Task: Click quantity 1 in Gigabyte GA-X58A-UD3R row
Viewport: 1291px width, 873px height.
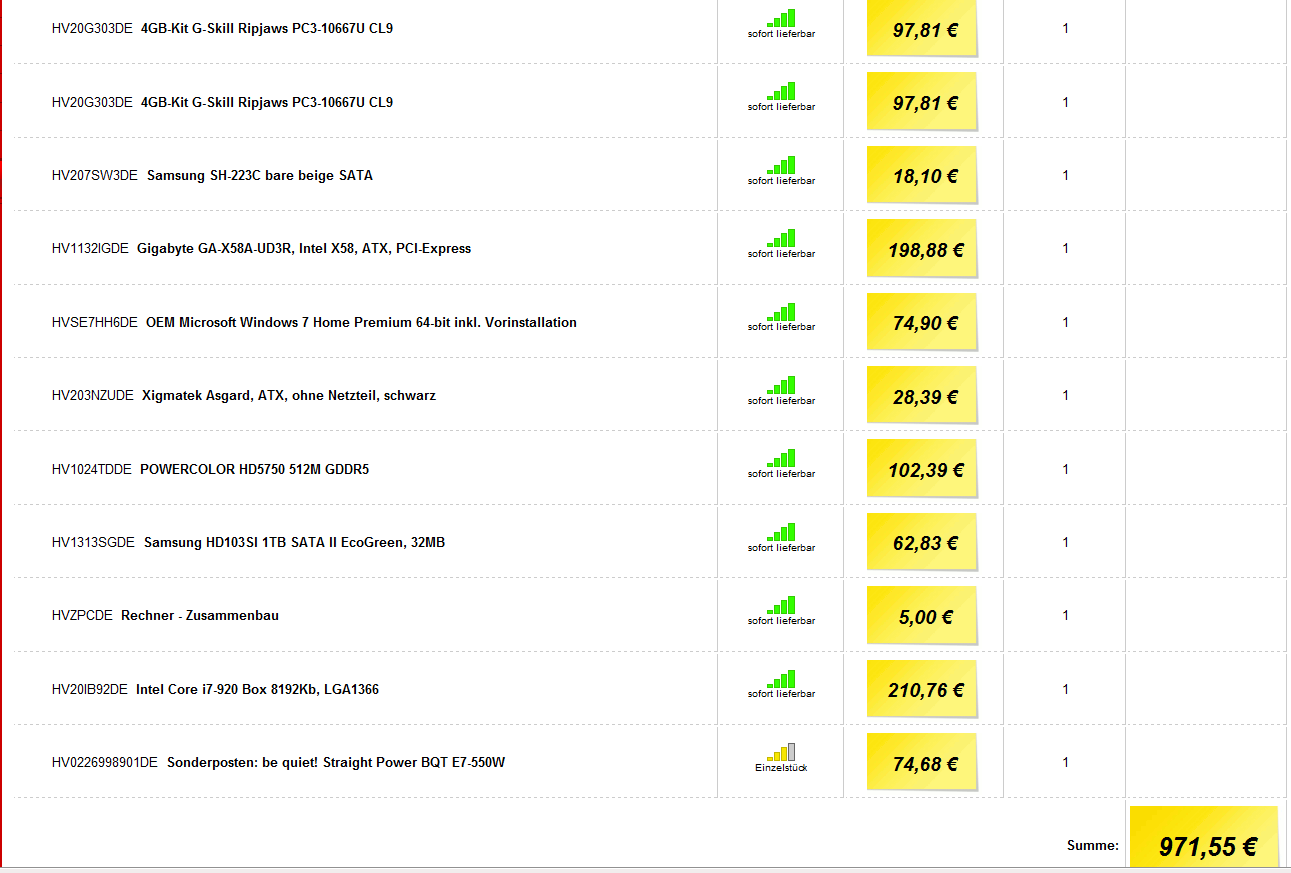Action: click(1065, 248)
